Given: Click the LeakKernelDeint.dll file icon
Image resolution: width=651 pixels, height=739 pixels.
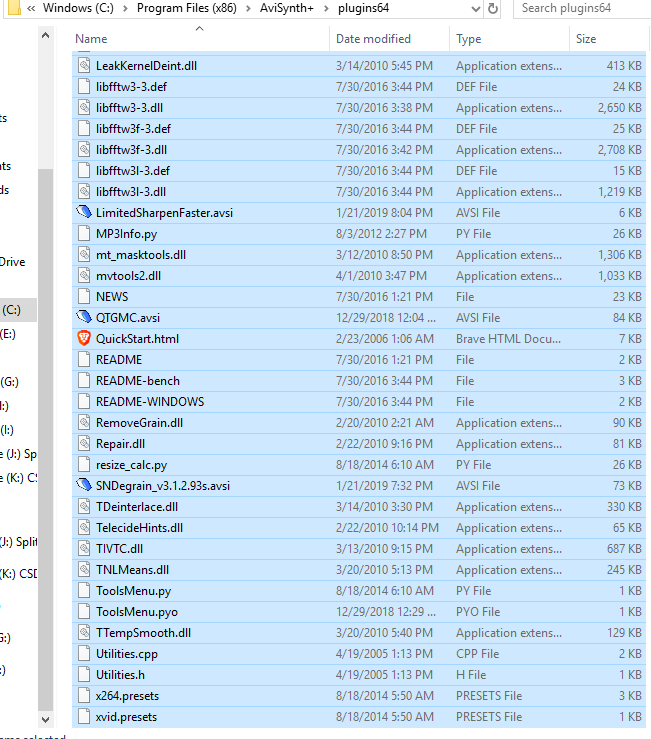Looking at the screenshot, I should tap(84, 66).
